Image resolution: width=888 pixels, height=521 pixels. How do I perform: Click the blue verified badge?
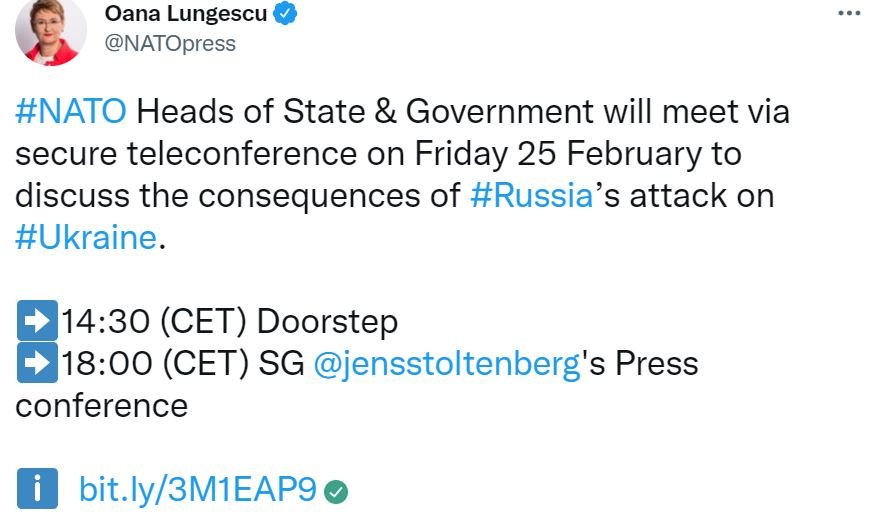(x=287, y=15)
